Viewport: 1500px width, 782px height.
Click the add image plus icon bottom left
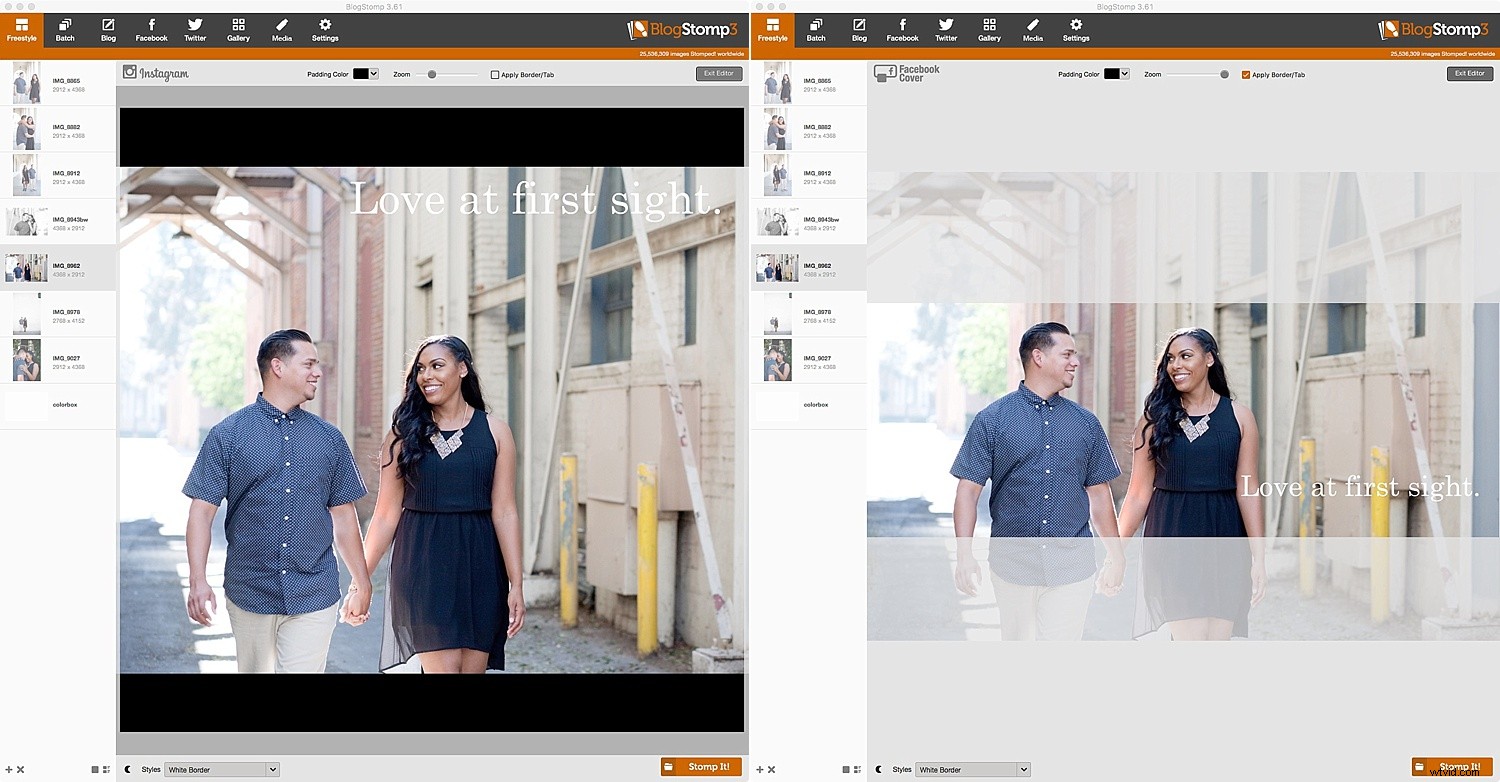coord(8,769)
